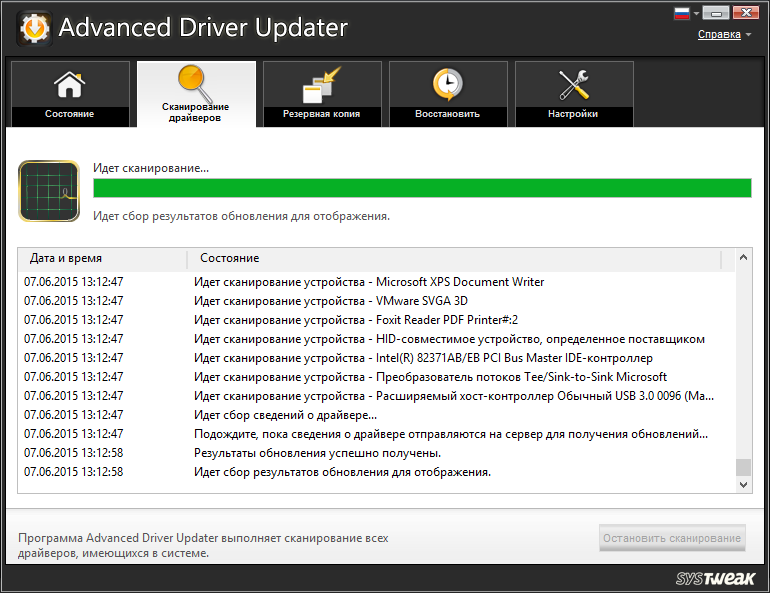Click the green scan progress bar

[422, 188]
